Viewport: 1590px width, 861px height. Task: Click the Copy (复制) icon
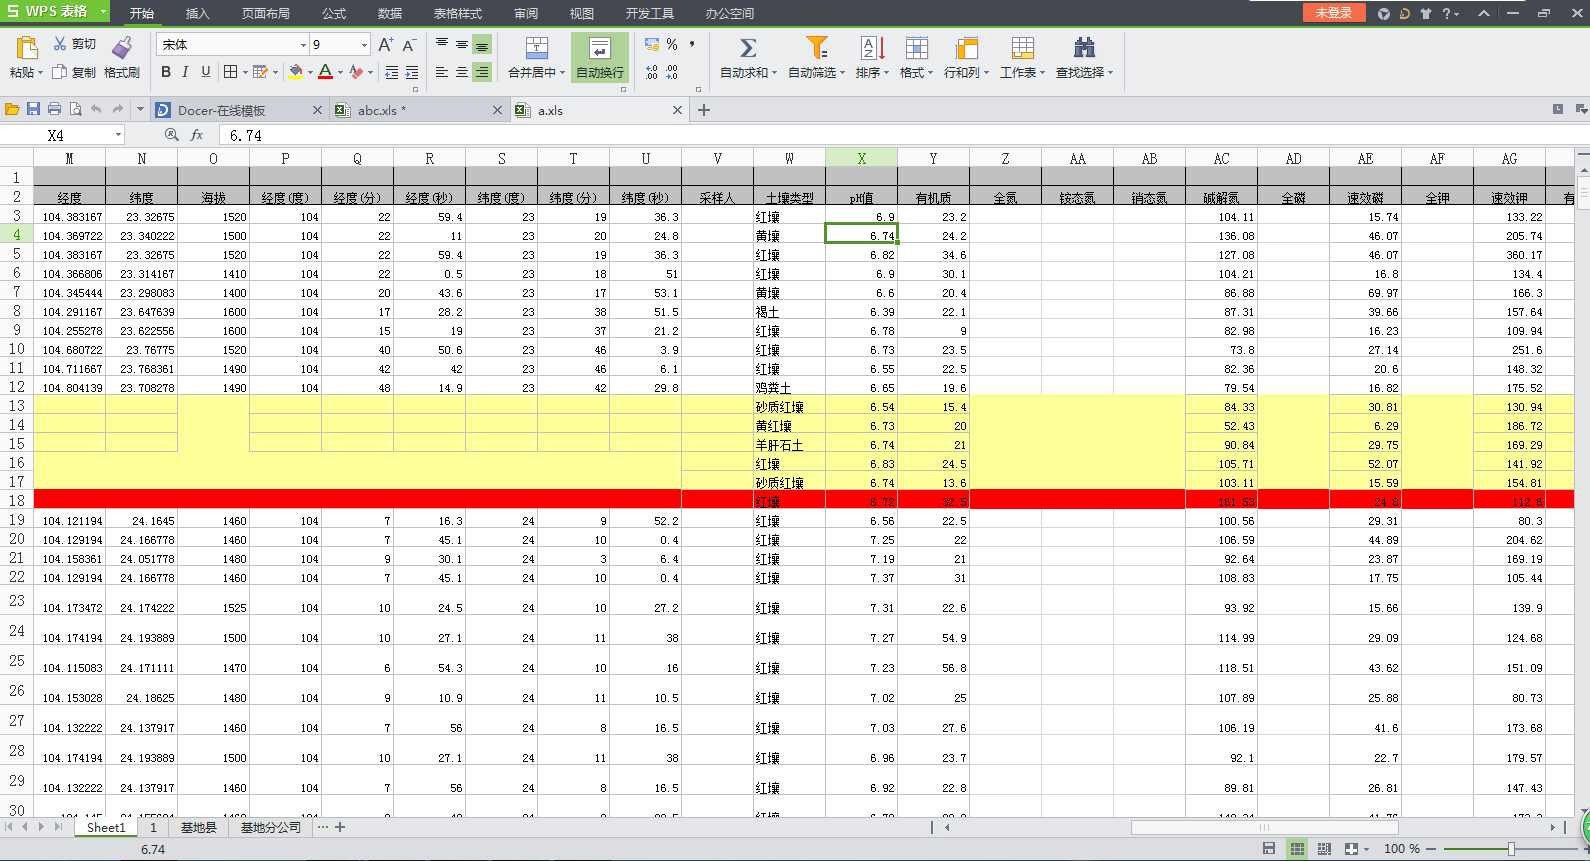tap(60, 72)
